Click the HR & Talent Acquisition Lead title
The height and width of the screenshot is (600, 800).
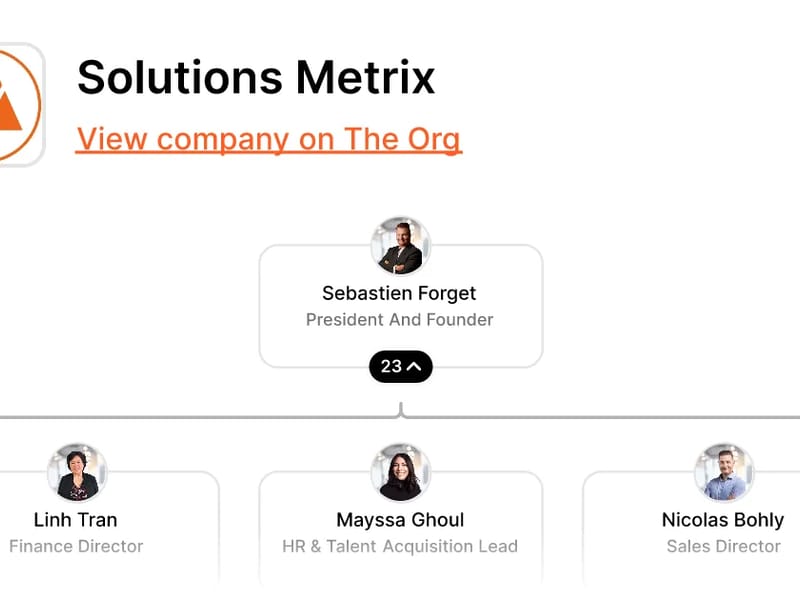[x=400, y=546]
